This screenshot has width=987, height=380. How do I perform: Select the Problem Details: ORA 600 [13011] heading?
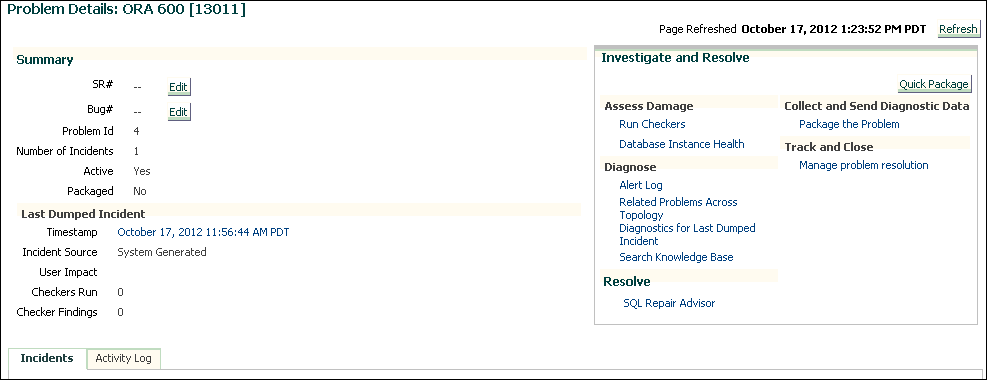(x=127, y=9)
